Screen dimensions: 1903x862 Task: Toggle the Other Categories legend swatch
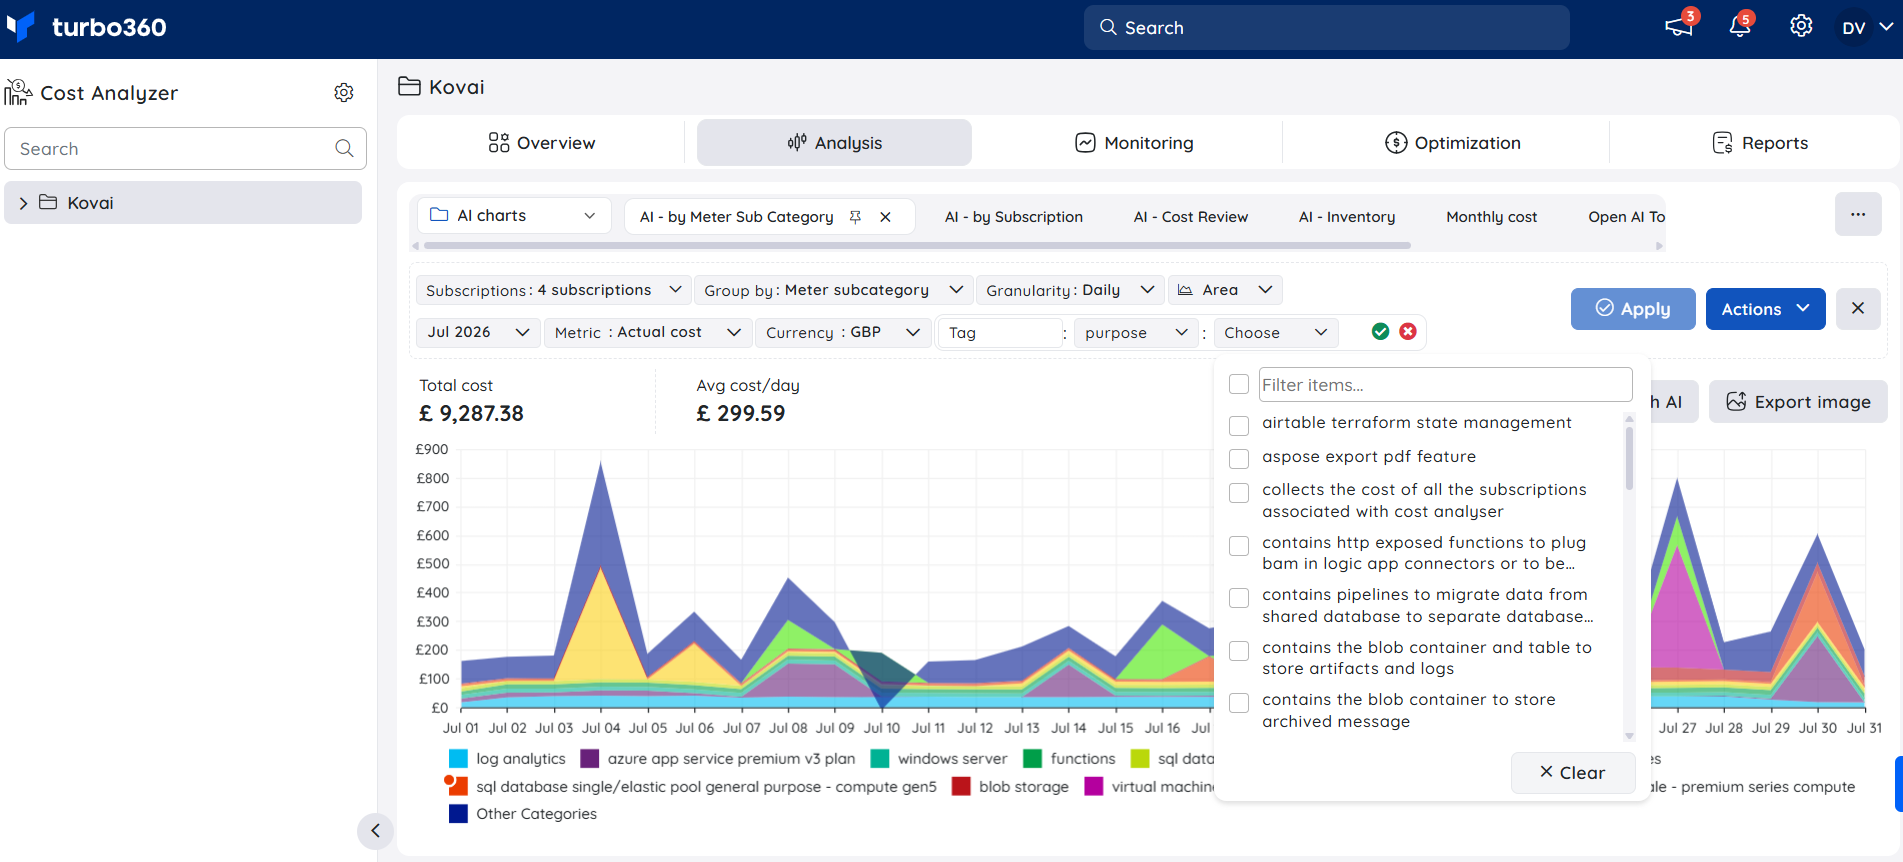(x=458, y=814)
